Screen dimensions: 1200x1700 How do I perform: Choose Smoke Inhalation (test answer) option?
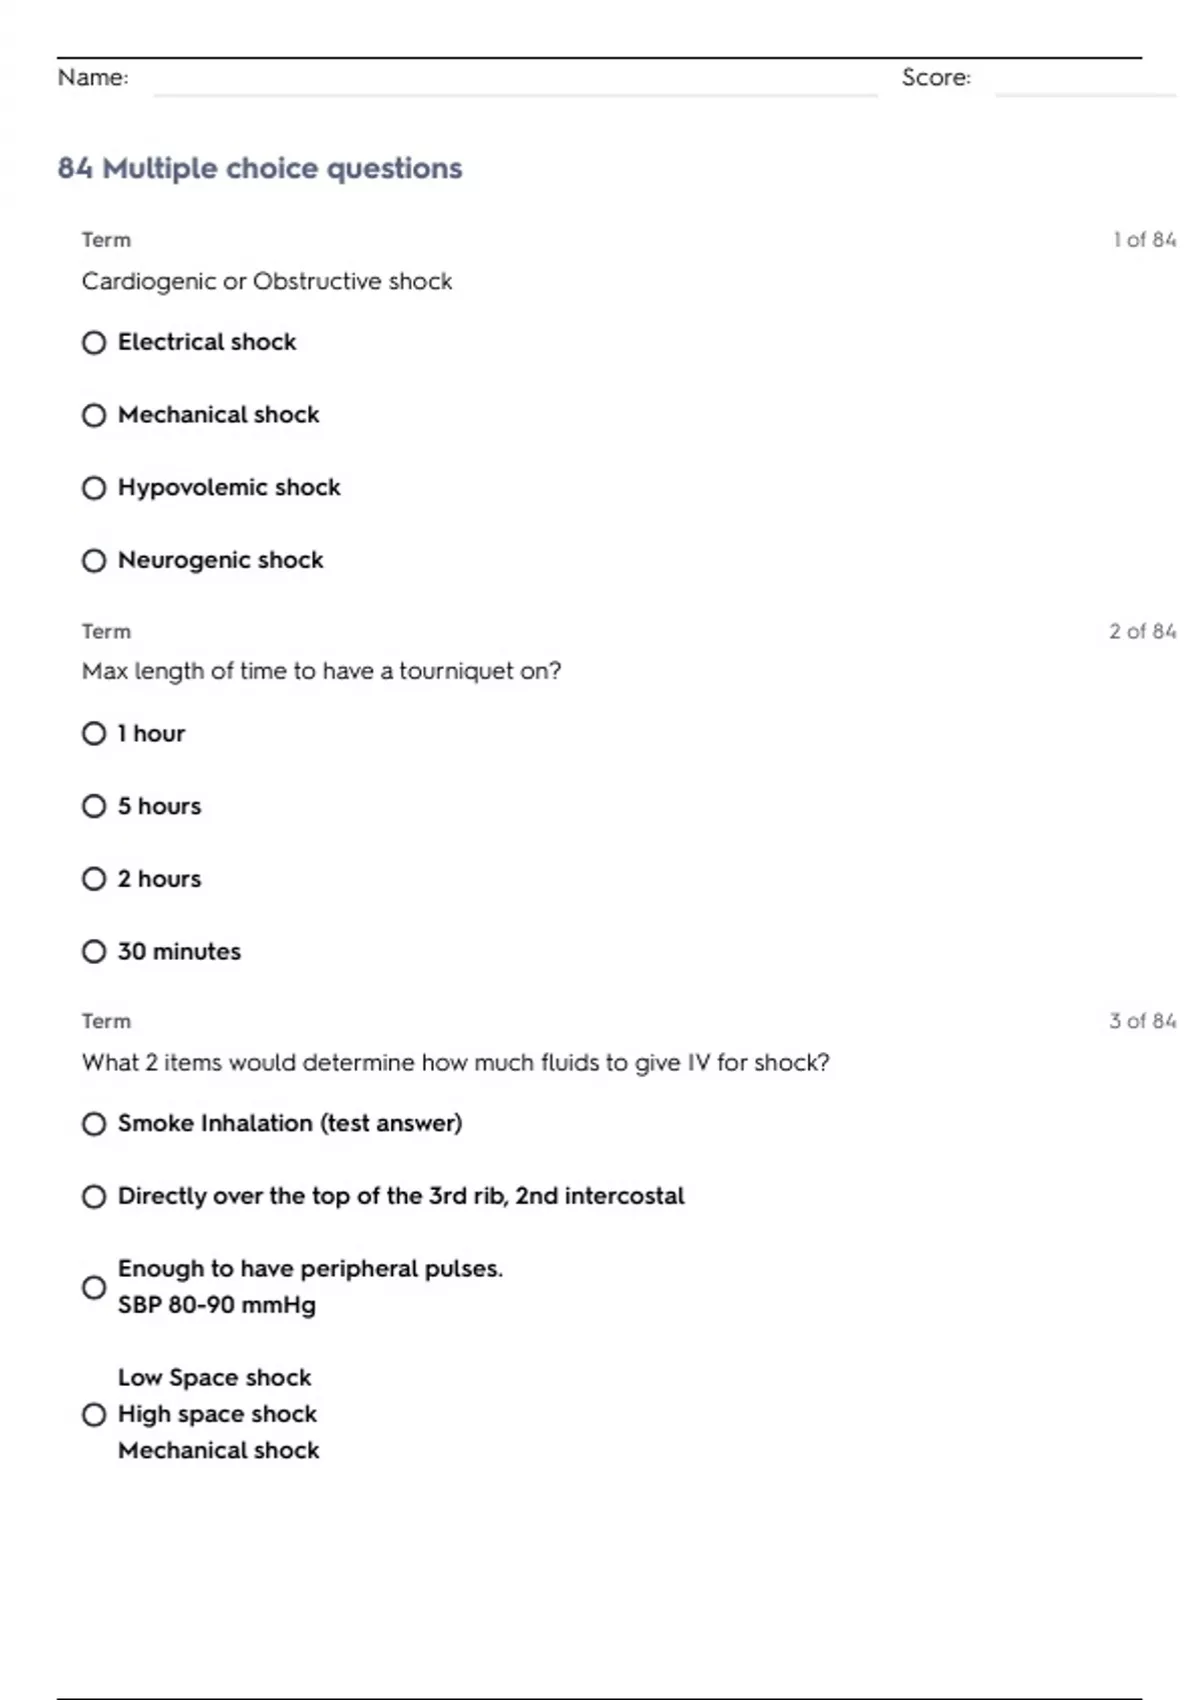[x=94, y=1124]
